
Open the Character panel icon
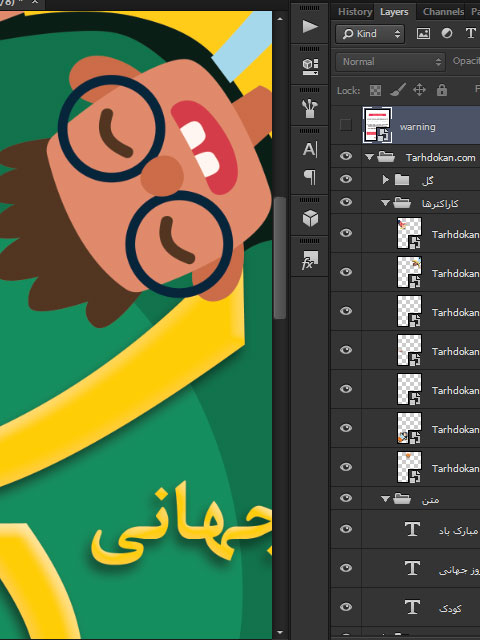[x=310, y=149]
